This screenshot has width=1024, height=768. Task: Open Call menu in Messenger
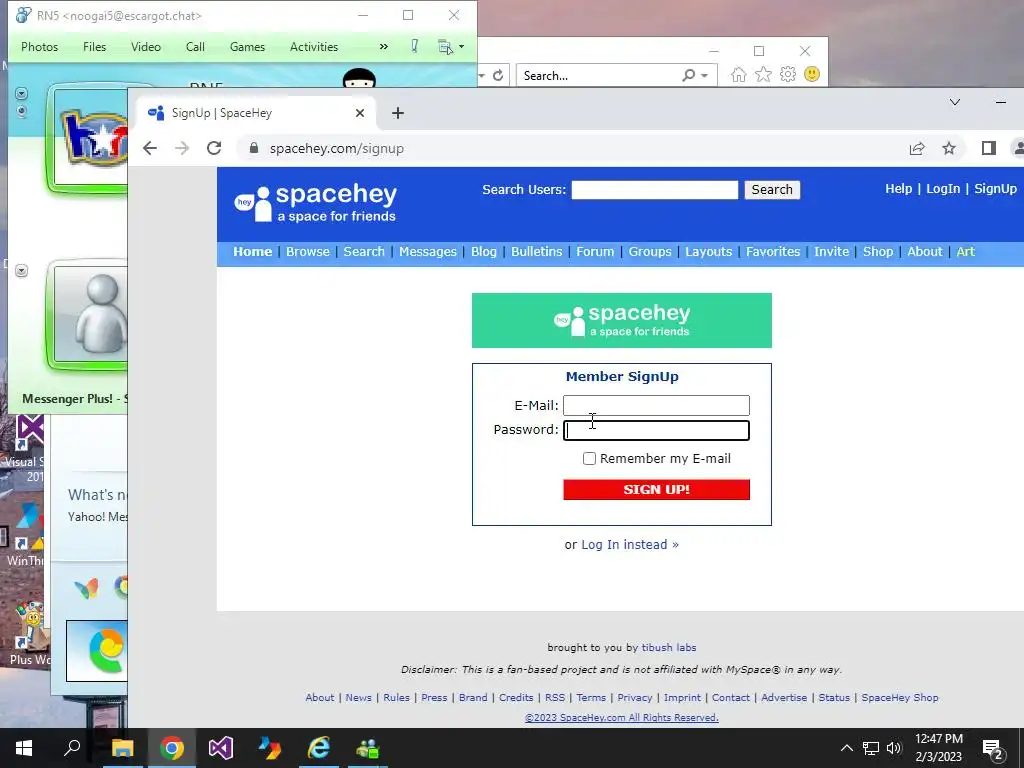coord(195,47)
